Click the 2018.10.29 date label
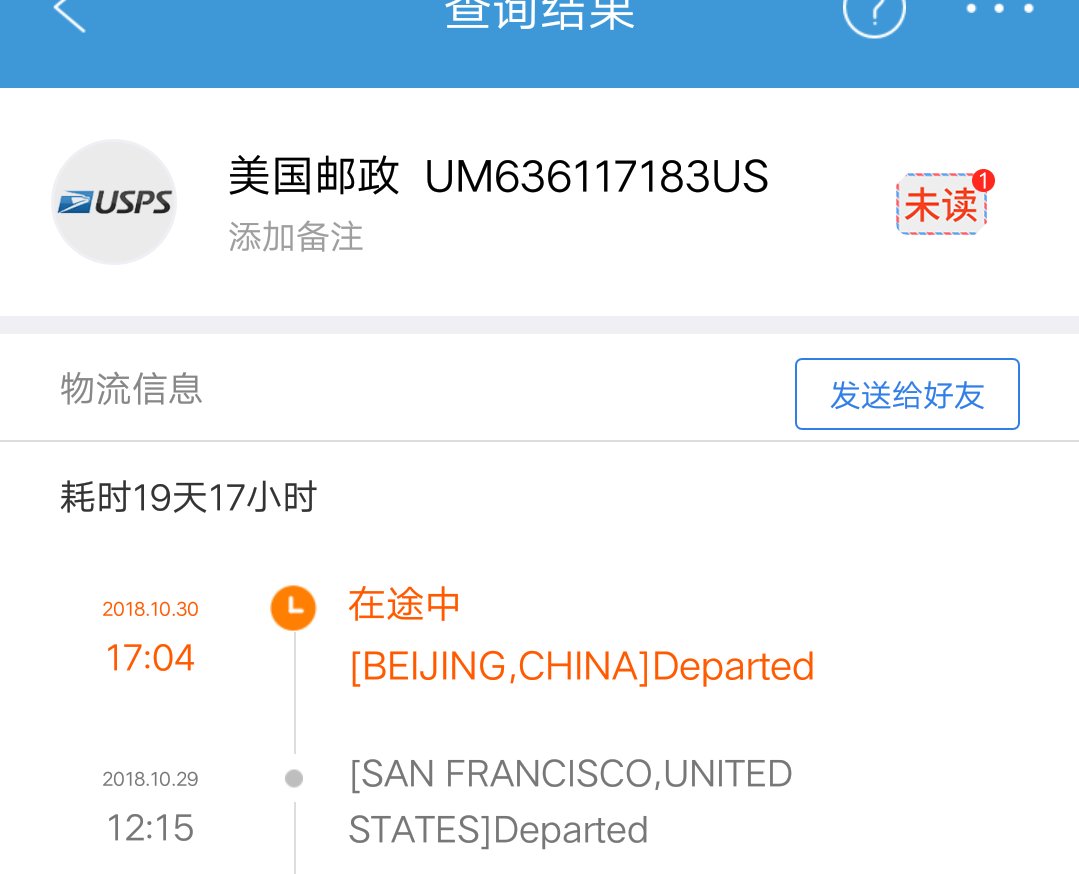The width and height of the screenshot is (1079, 874). (x=150, y=779)
